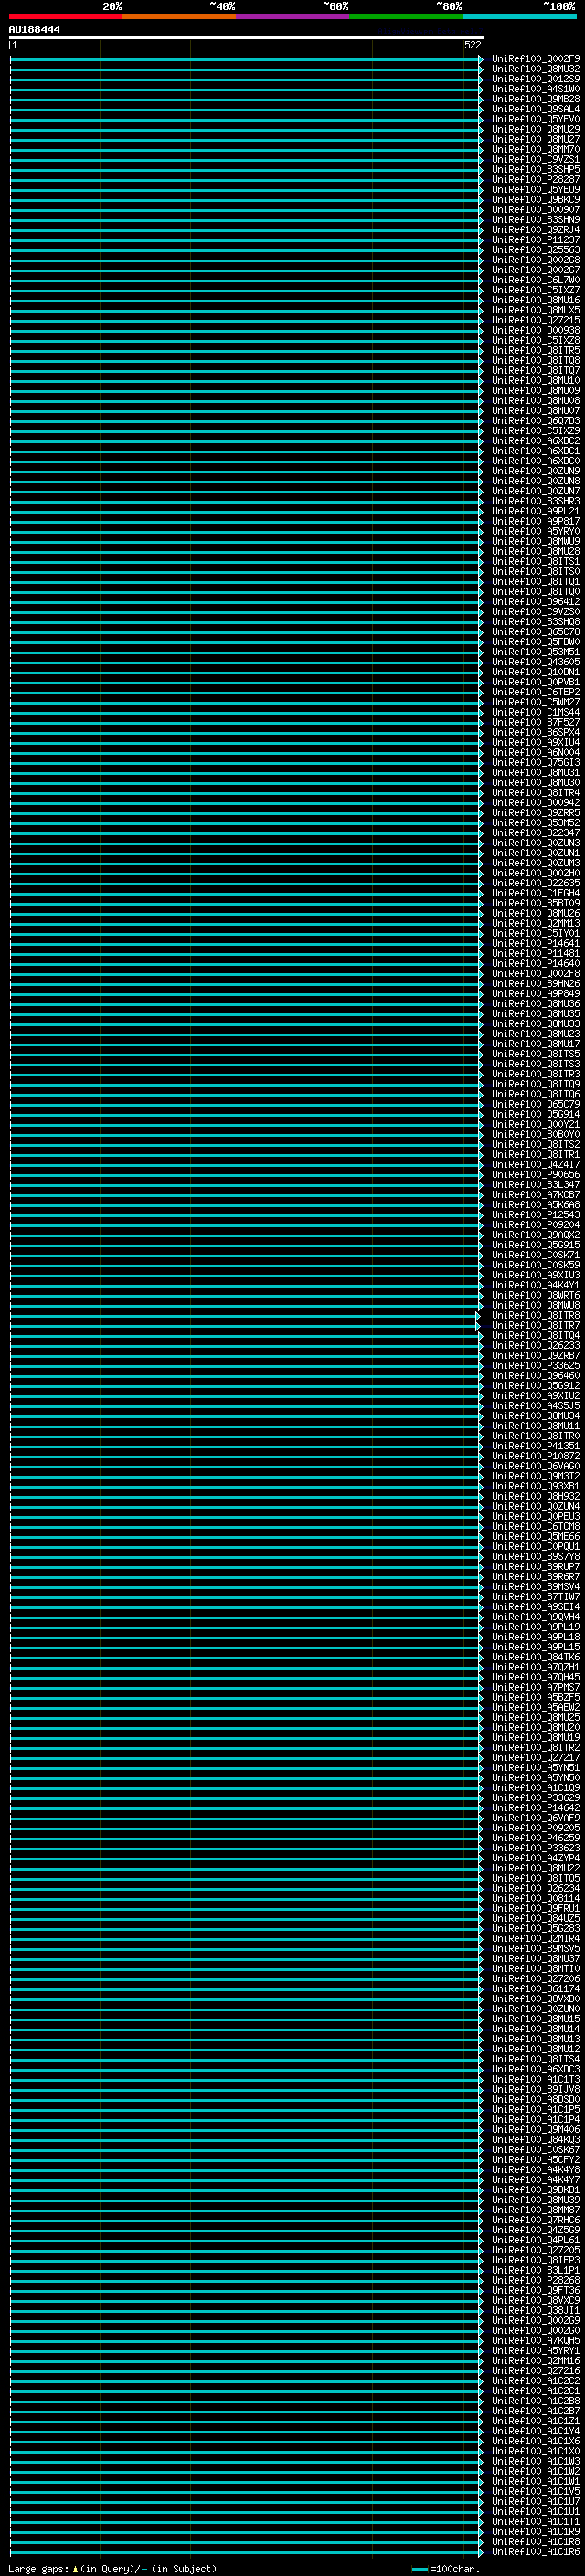Select hit UniRef100_O00938
This screenshot has width=585, height=2576.
coord(536,330)
